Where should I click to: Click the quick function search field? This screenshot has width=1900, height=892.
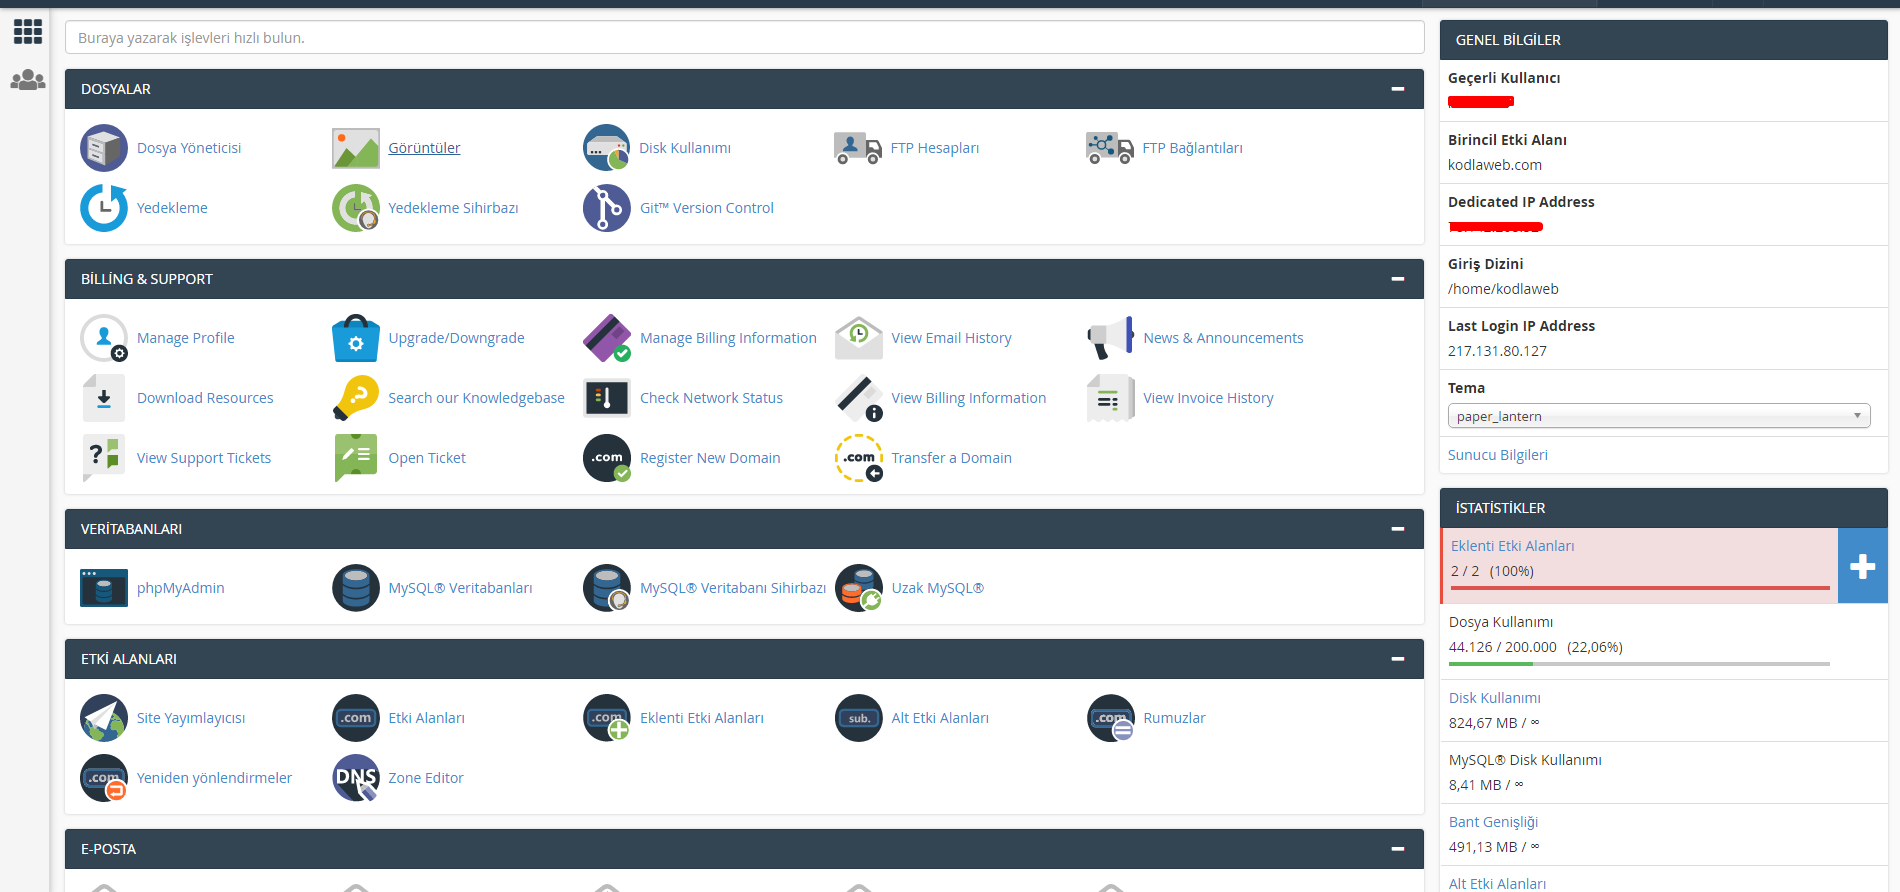pos(744,38)
